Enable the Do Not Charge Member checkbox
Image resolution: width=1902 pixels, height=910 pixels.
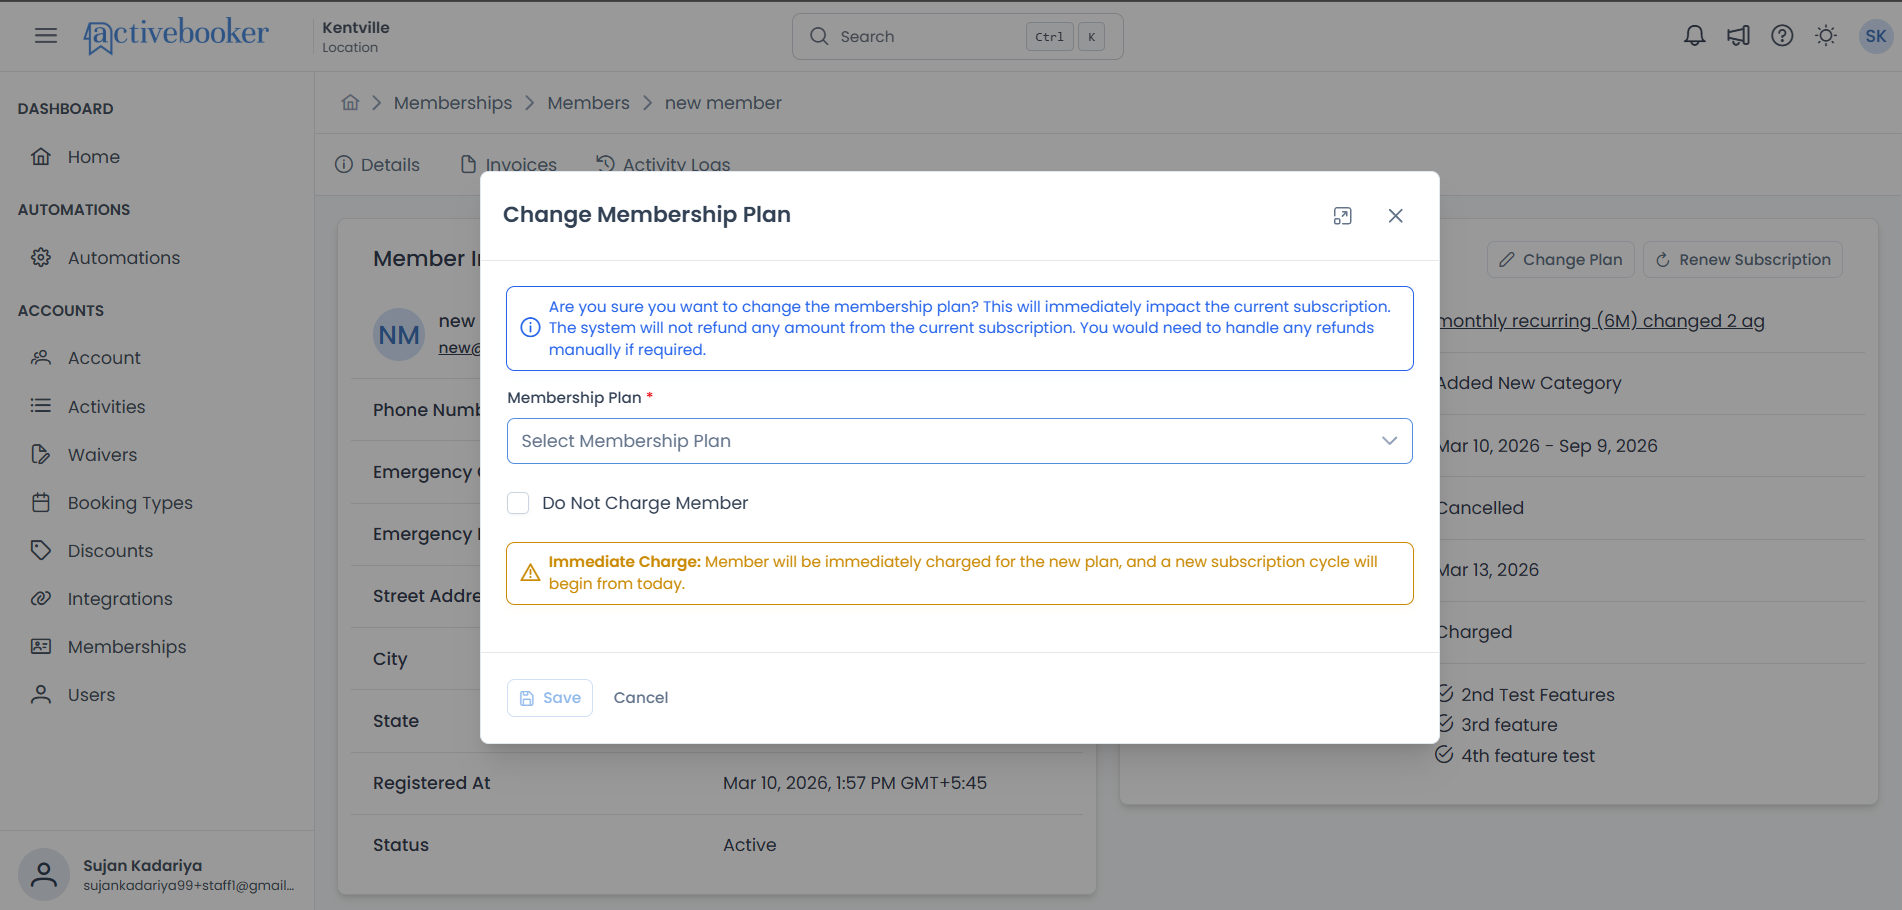pyautogui.click(x=518, y=503)
